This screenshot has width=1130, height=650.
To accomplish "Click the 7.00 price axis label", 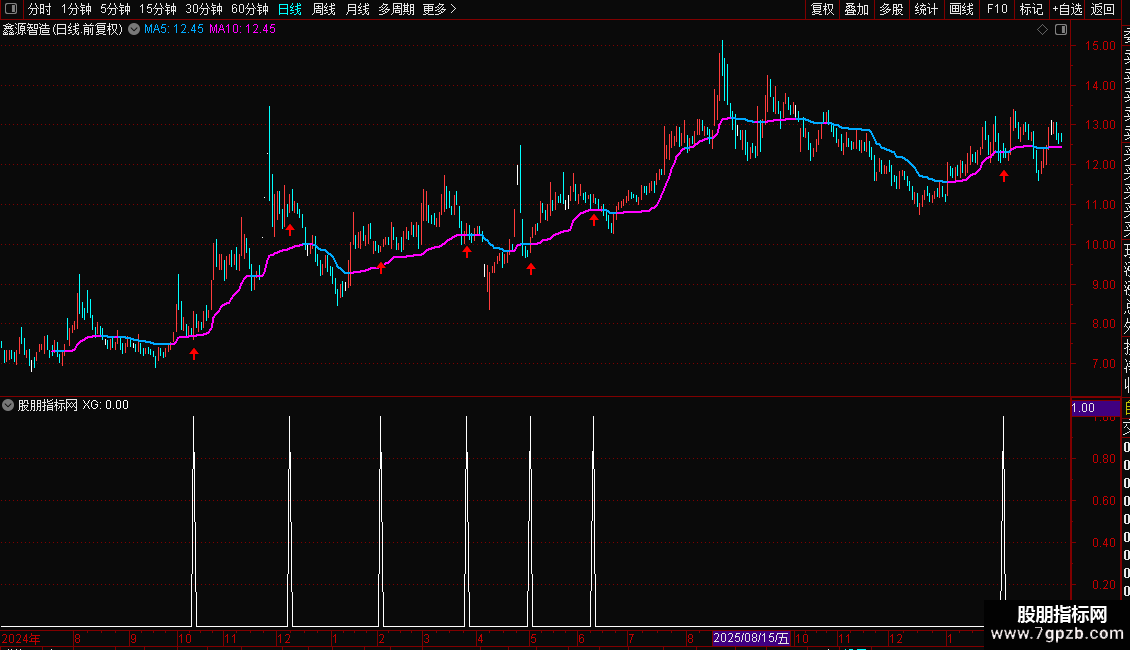I will coord(1103,364).
